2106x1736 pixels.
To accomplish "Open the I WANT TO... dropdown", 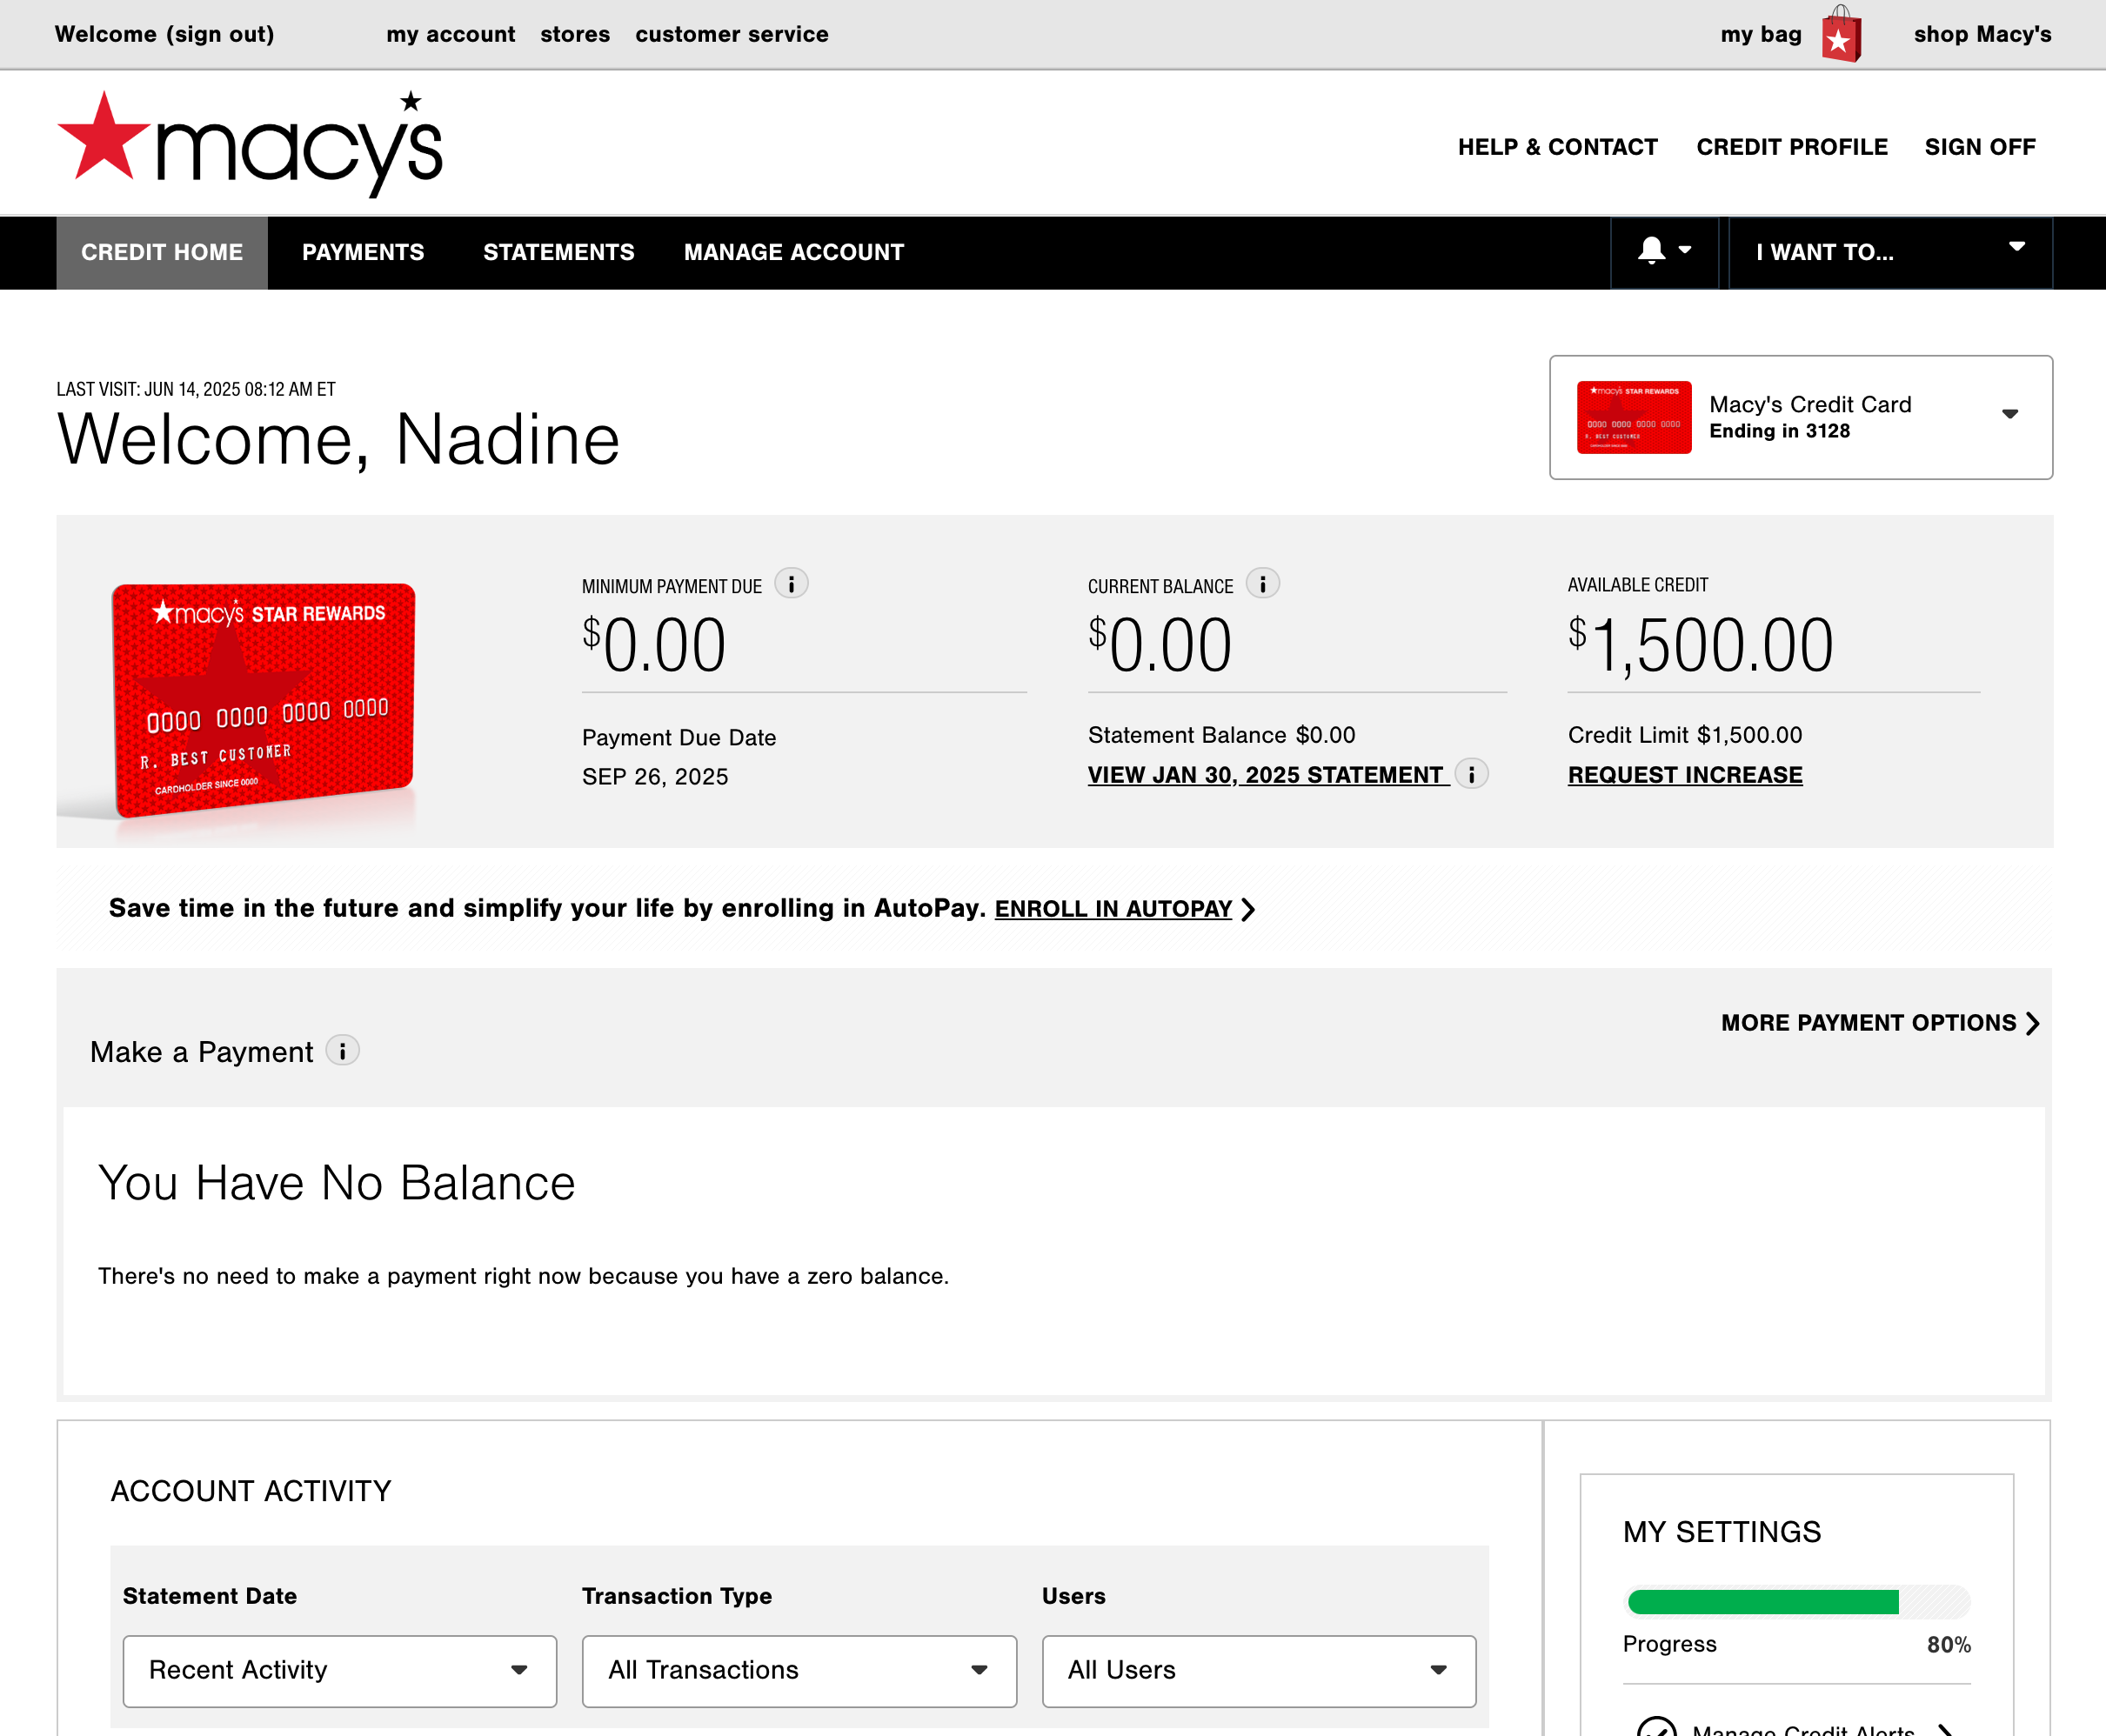I will (1889, 252).
